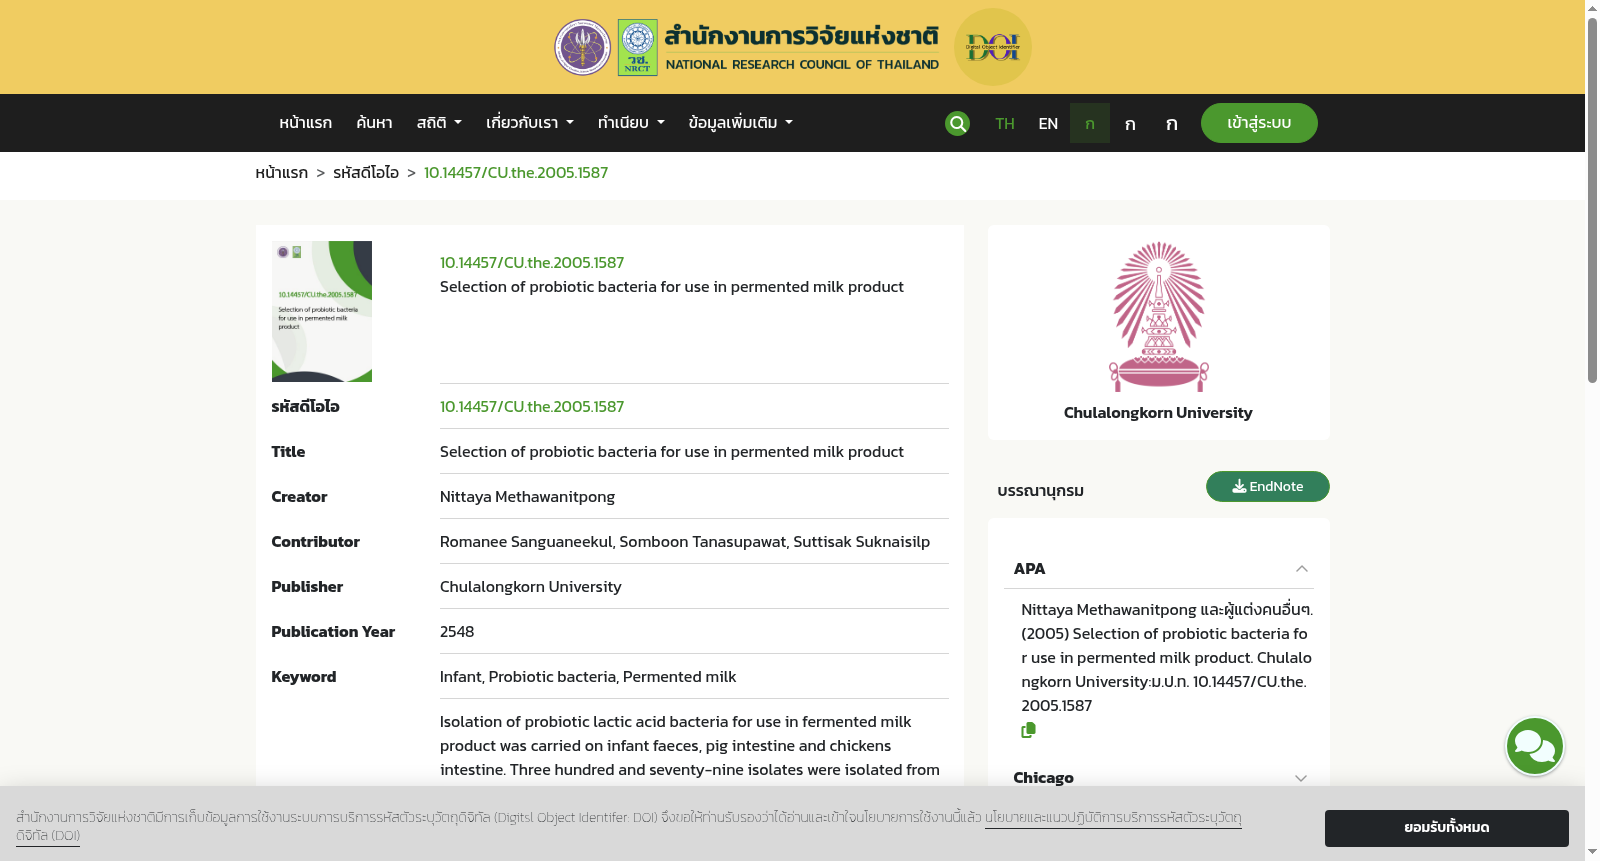
Task: Click the page vertical scrollbar thumb
Action: tap(1592, 199)
